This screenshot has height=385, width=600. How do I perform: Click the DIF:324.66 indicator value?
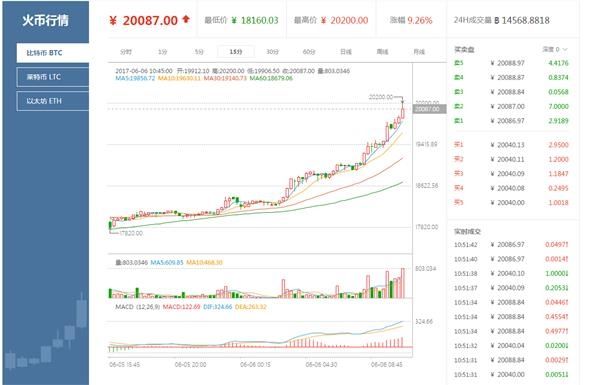coord(217,307)
